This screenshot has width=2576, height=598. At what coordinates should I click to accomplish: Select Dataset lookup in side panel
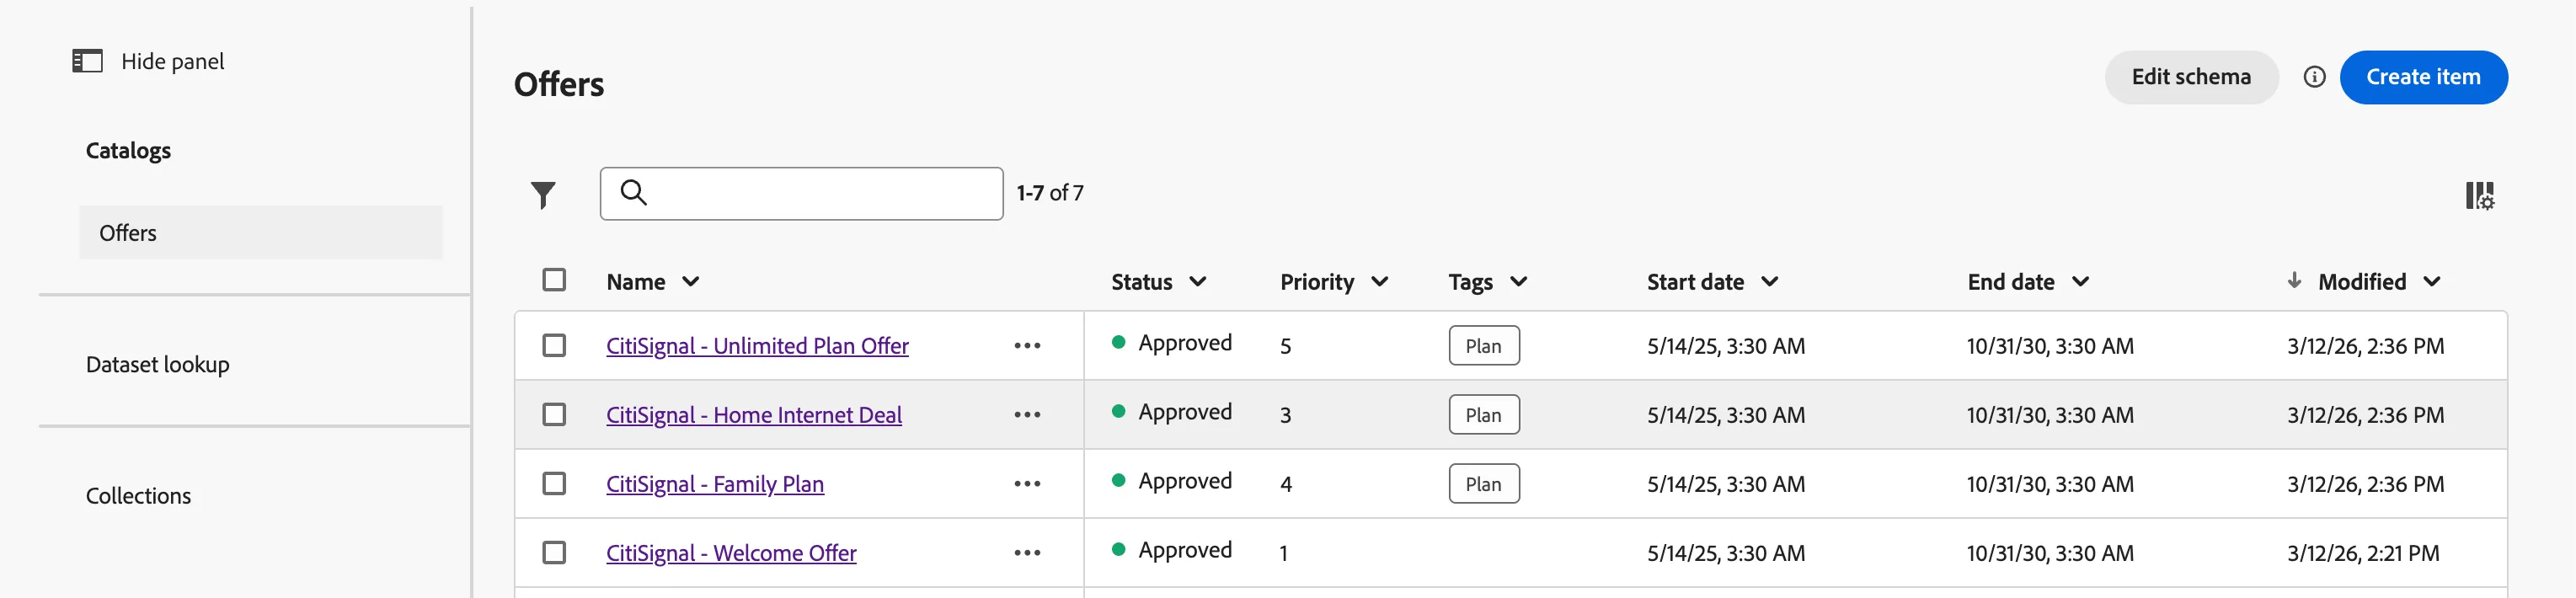158,365
